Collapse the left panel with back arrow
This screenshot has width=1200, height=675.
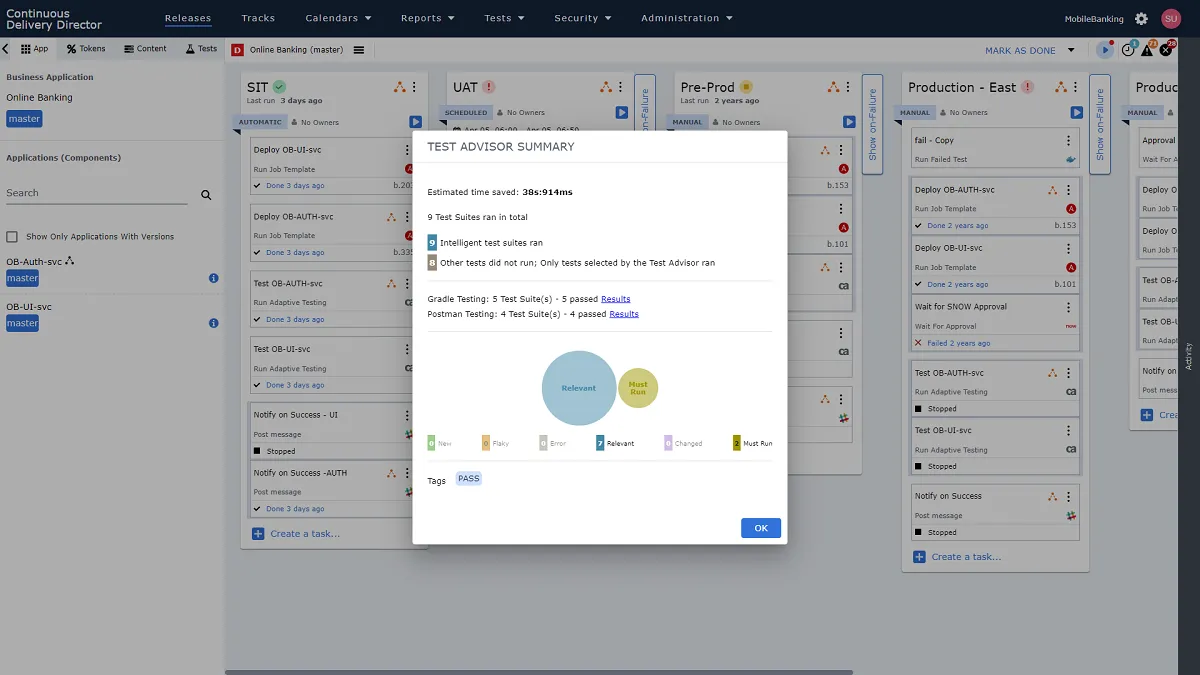[6, 48]
